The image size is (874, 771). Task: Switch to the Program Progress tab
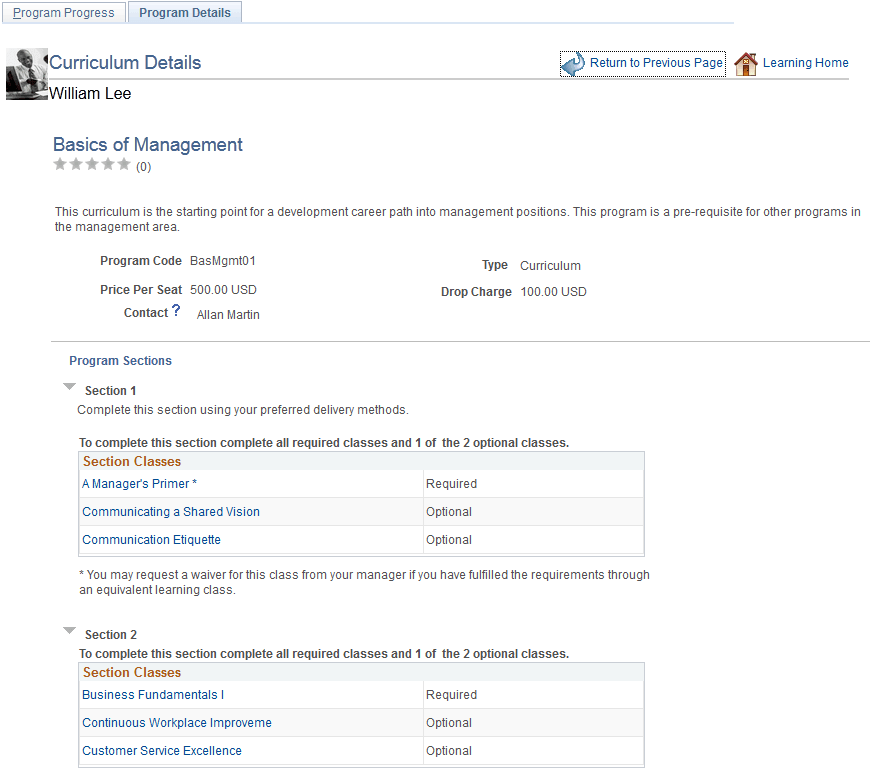pyautogui.click(x=63, y=12)
